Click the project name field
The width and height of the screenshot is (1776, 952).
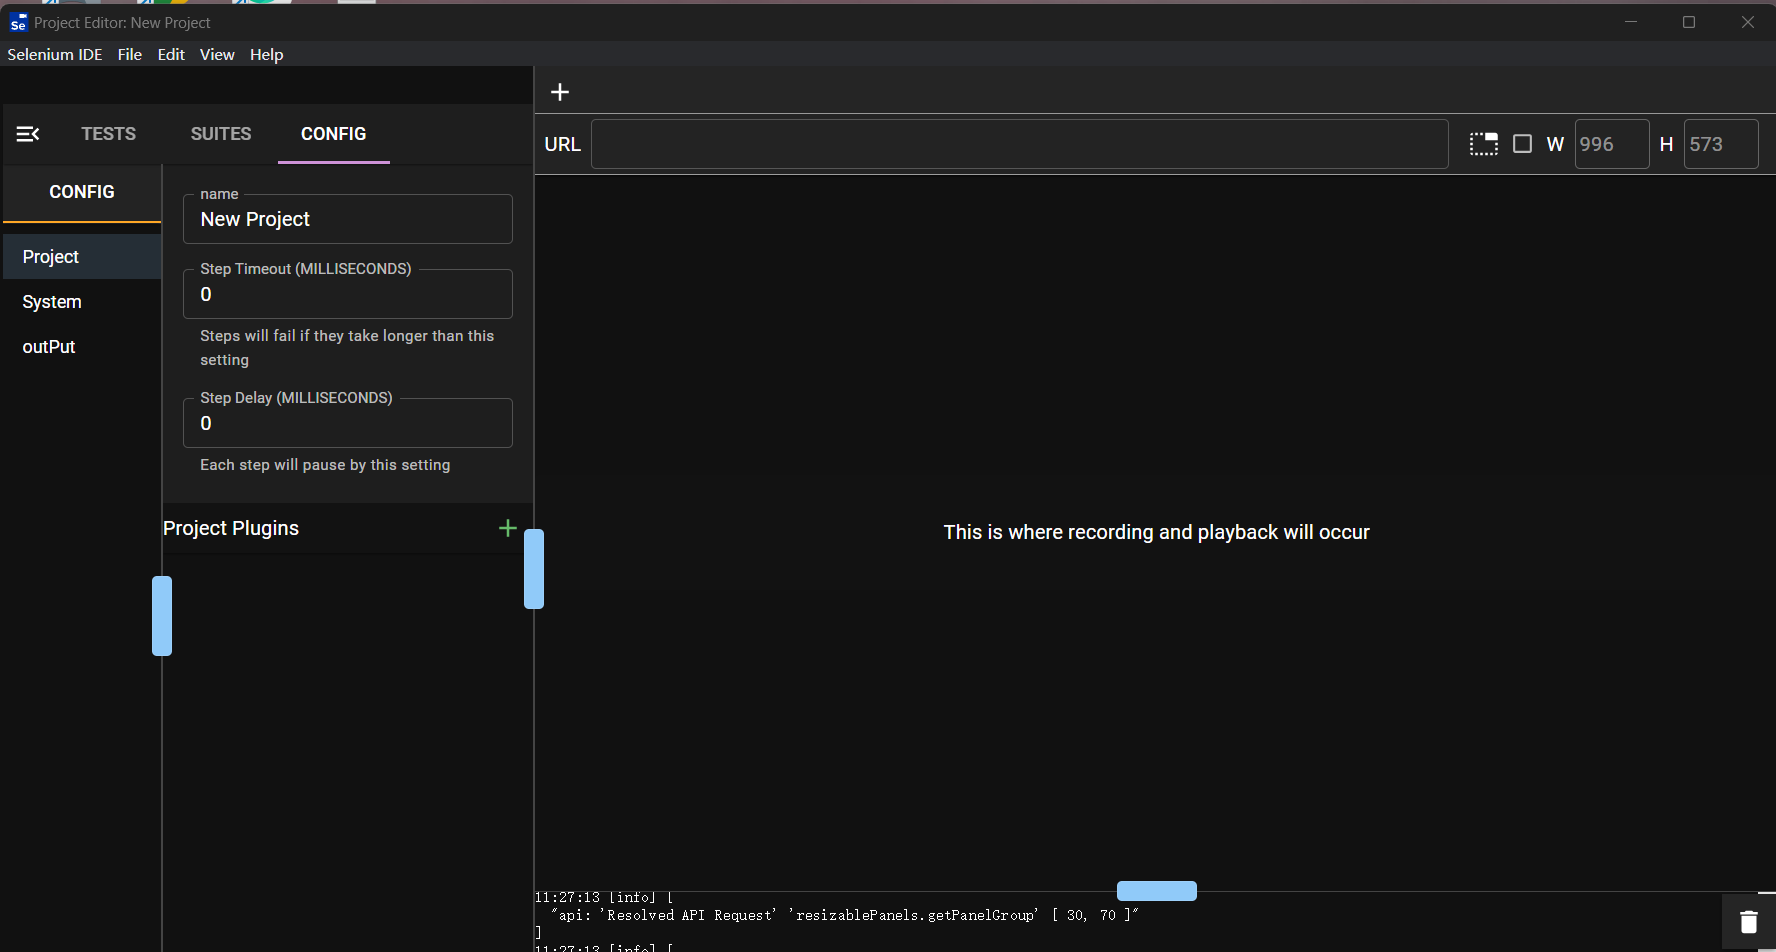coord(348,219)
